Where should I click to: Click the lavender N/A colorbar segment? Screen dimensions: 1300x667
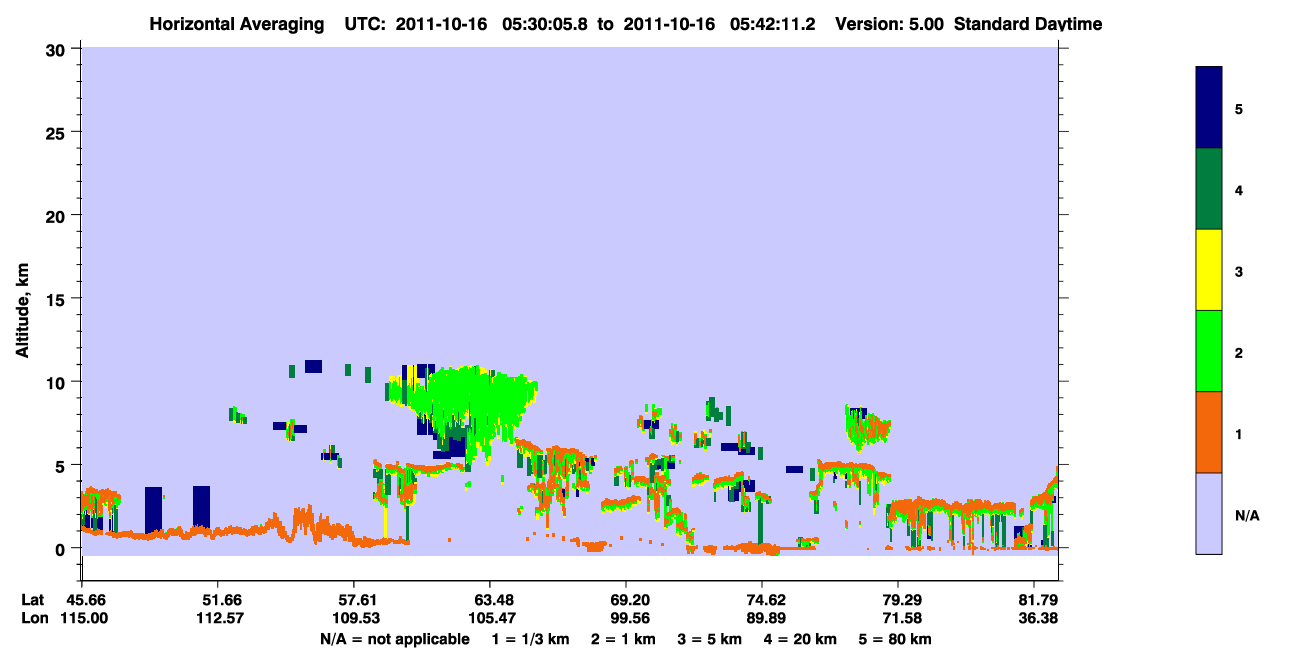tap(1209, 513)
